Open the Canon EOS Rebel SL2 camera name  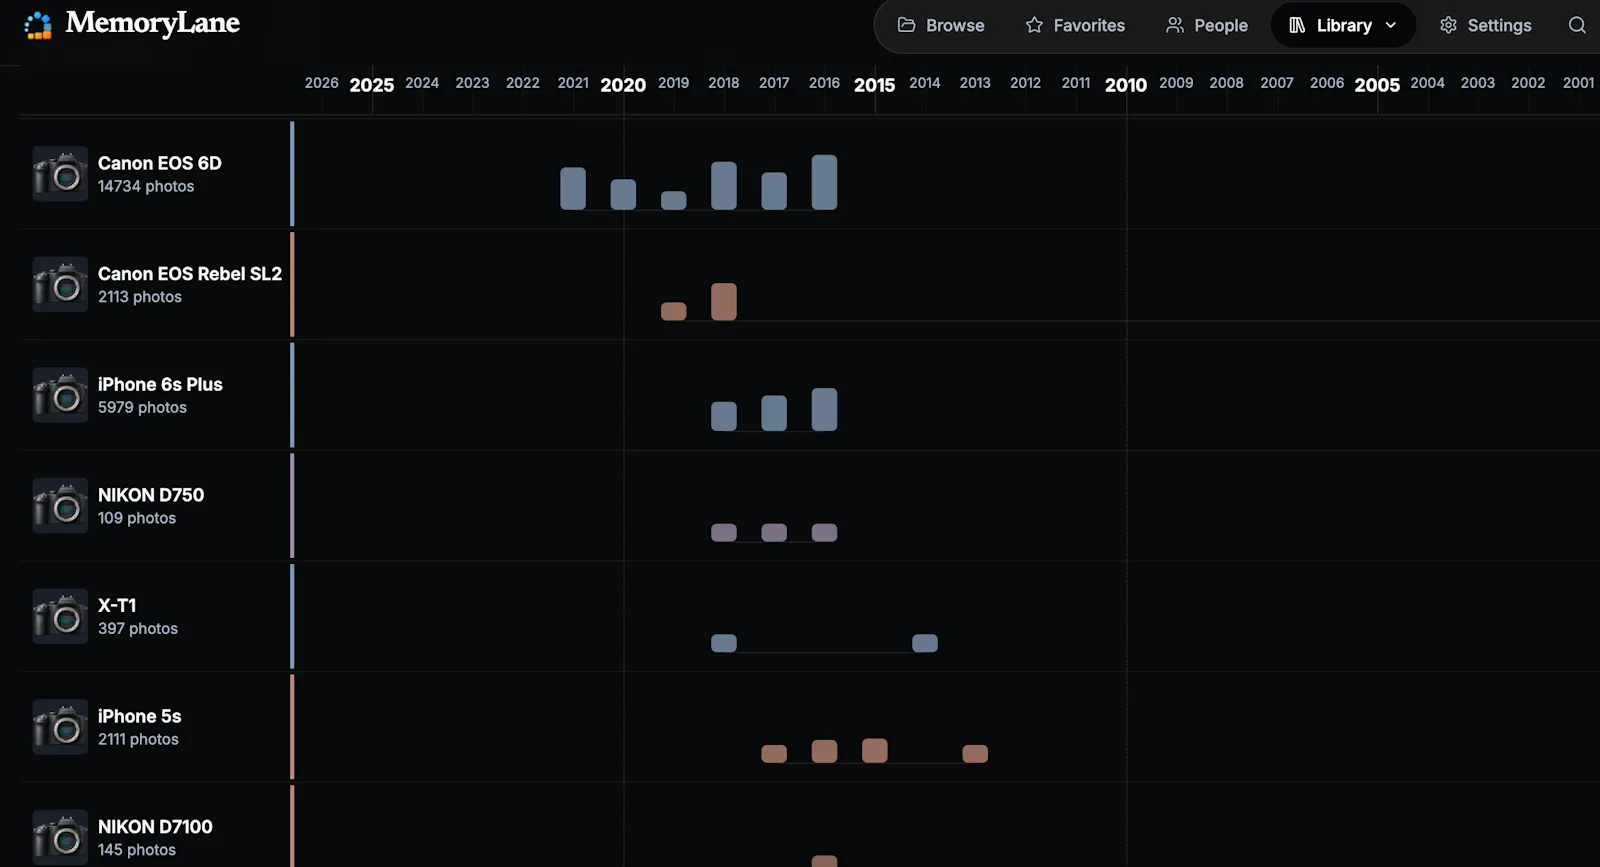coord(190,274)
